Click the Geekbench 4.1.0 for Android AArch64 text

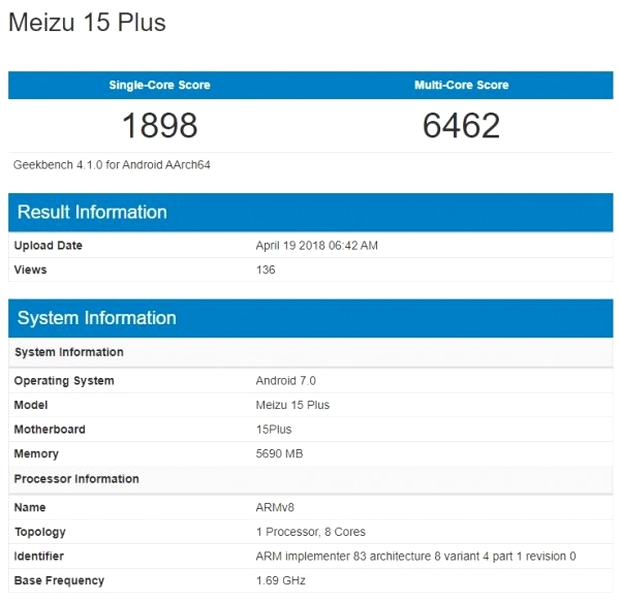112,165
